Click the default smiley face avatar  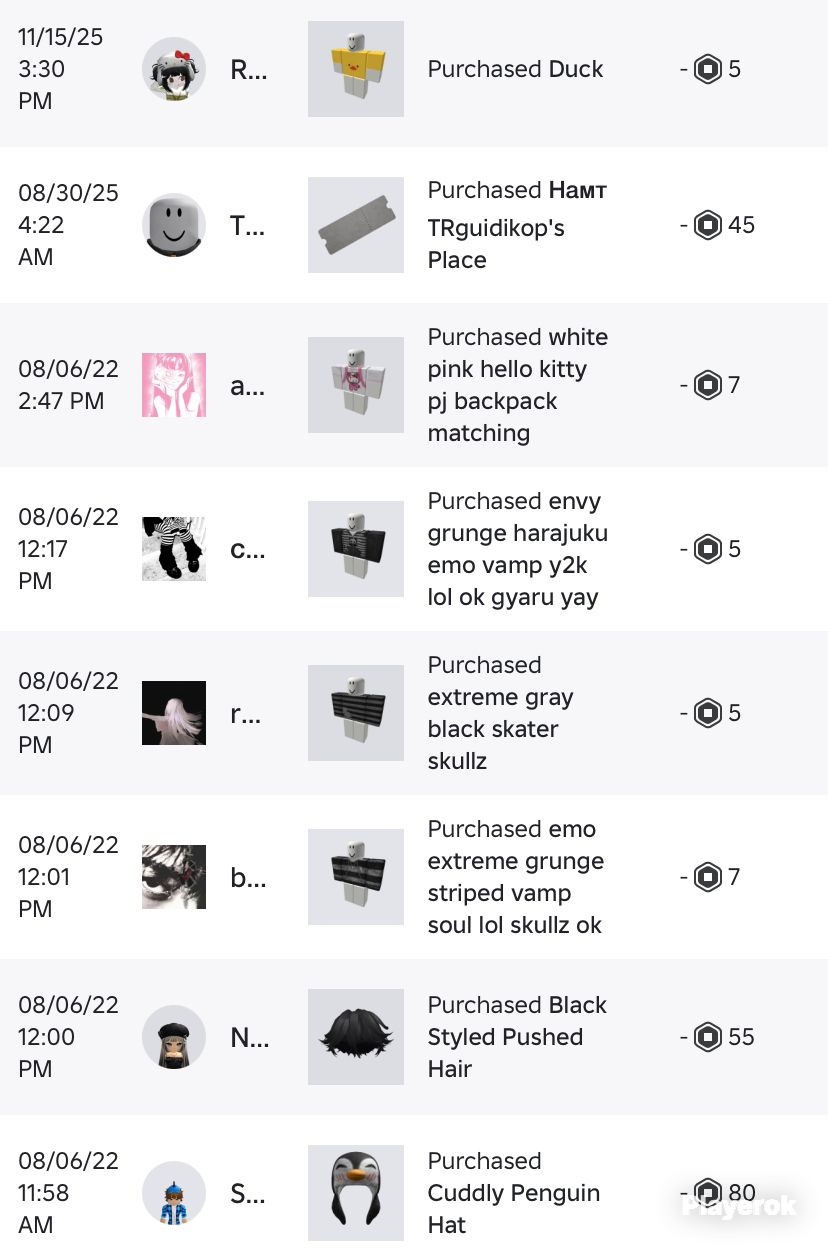click(x=174, y=225)
